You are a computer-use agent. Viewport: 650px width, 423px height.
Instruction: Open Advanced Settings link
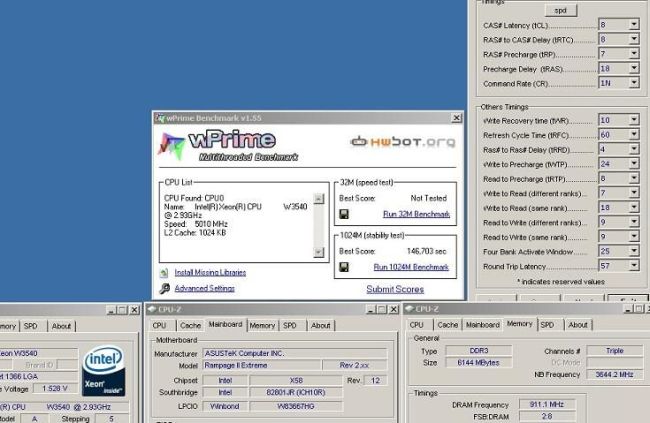click(205, 288)
